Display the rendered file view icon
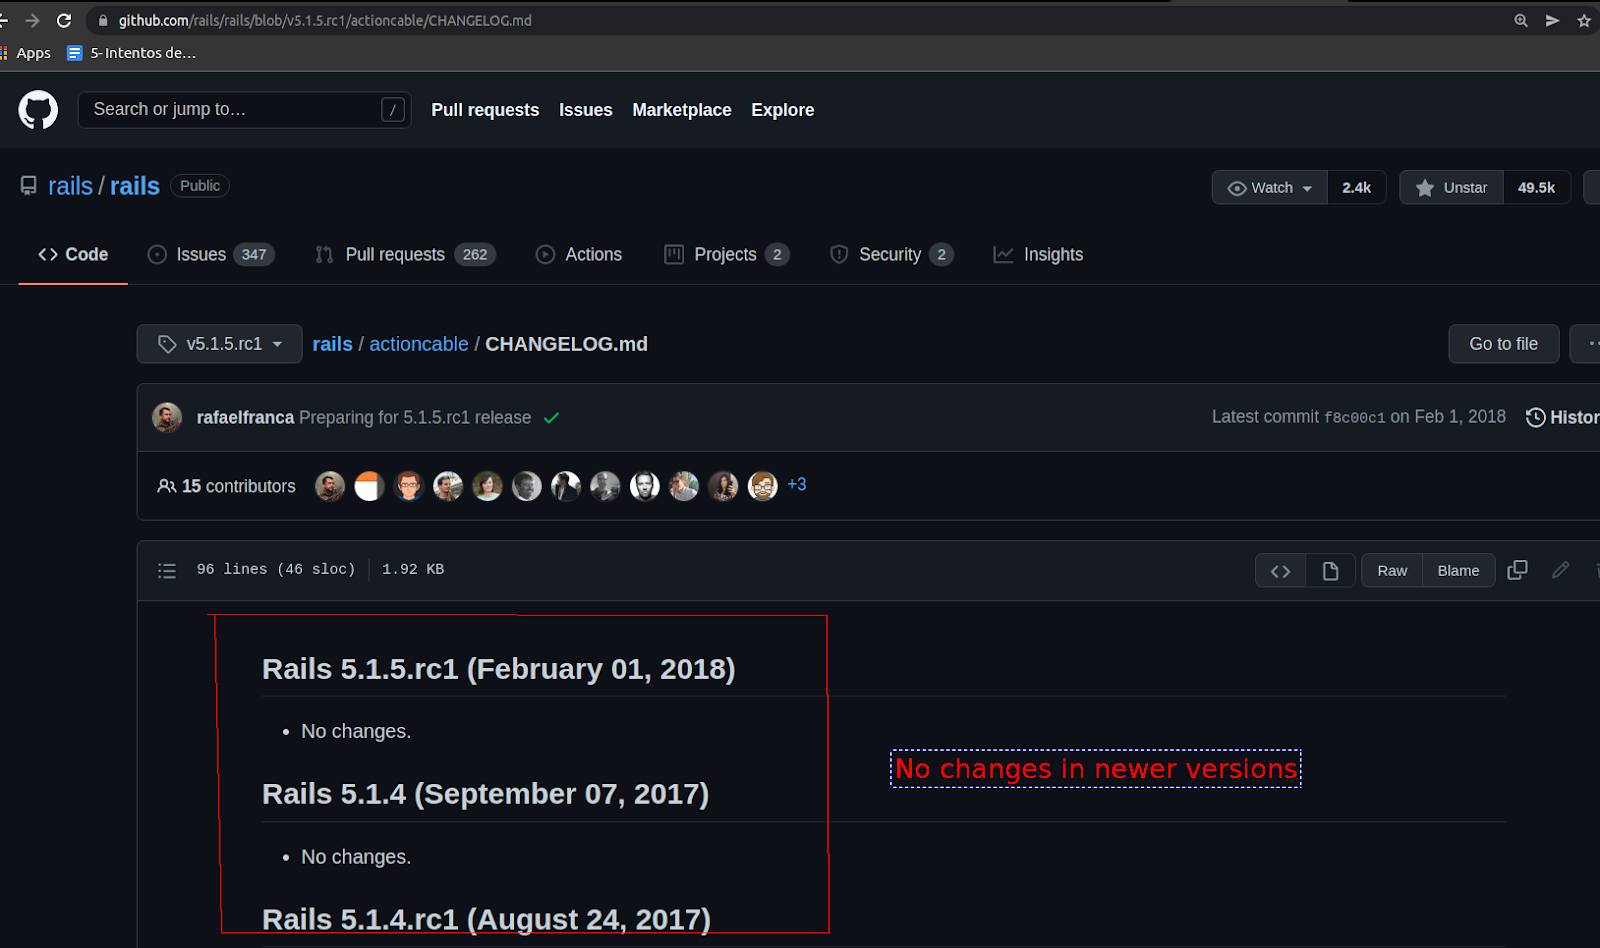Image resolution: width=1600 pixels, height=948 pixels. (x=1330, y=571)
